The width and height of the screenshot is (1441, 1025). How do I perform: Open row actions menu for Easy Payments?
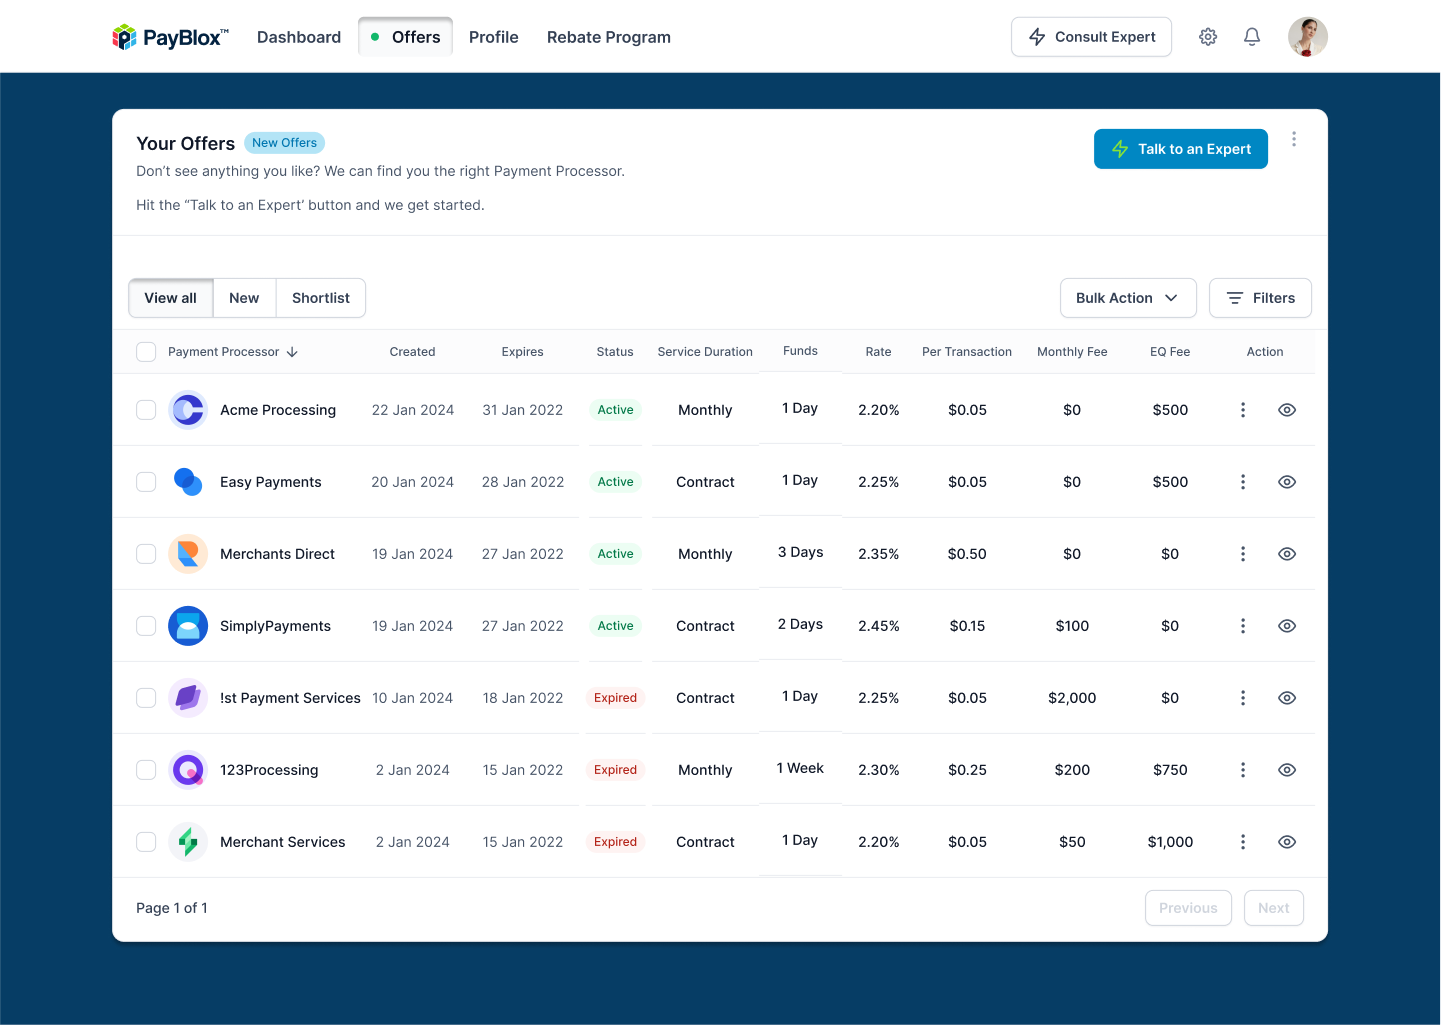(1243, 482)
